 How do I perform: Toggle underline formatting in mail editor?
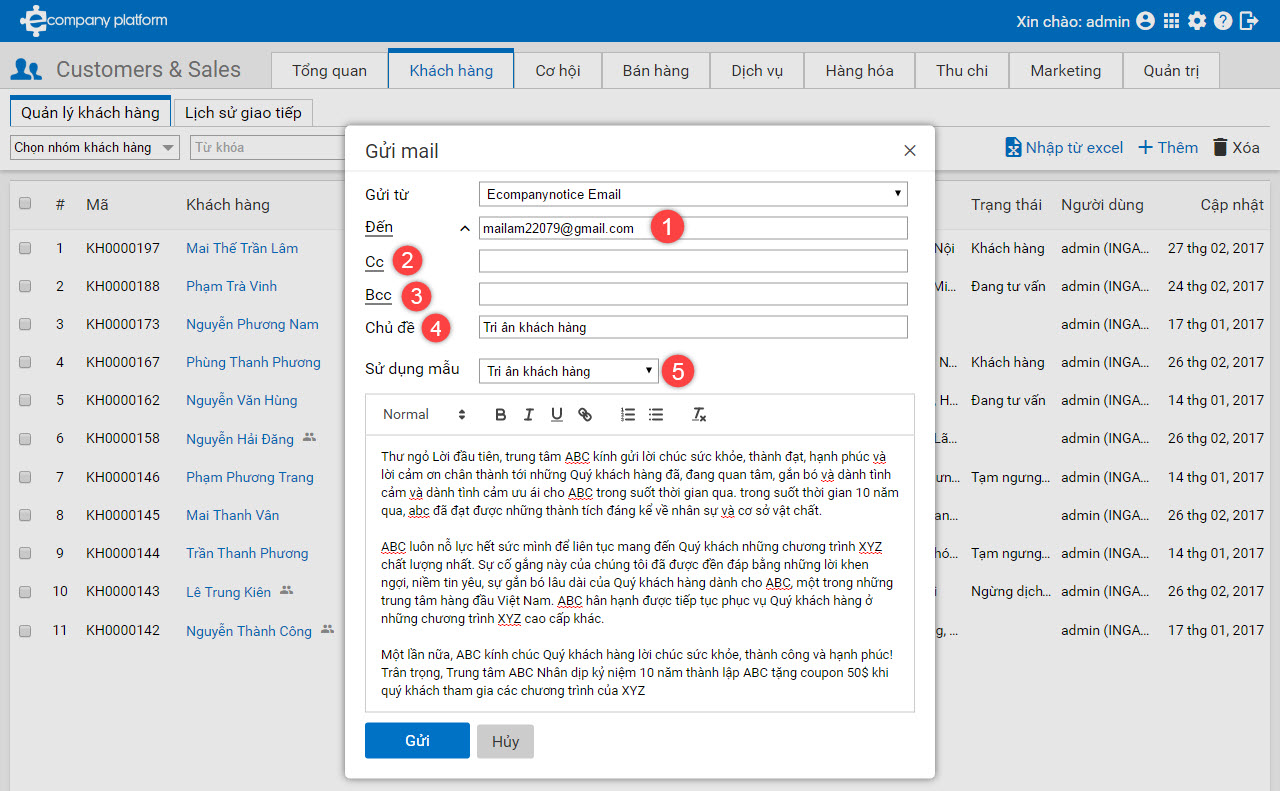pyautogui.click(x=557, y=414)
